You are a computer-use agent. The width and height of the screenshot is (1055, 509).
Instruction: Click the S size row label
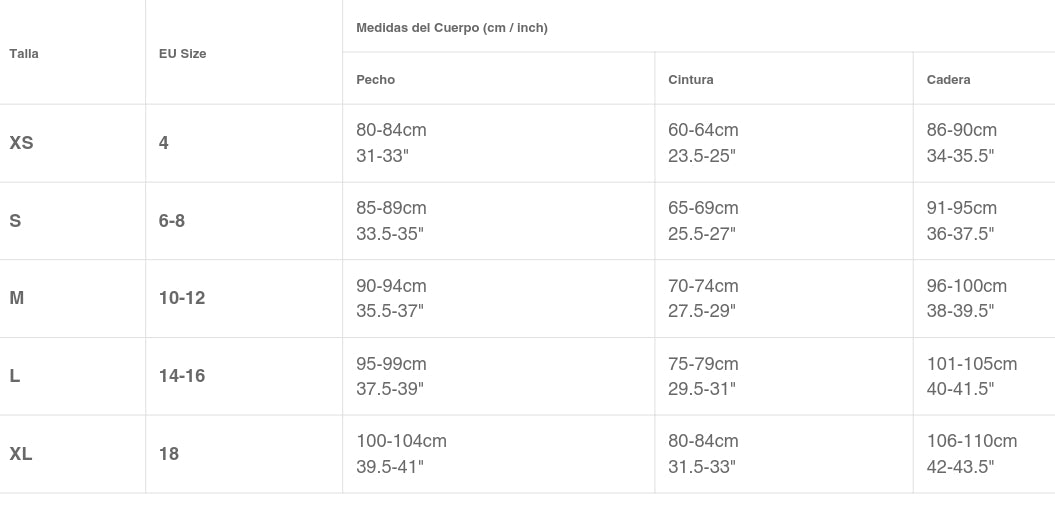click(15, 221)
